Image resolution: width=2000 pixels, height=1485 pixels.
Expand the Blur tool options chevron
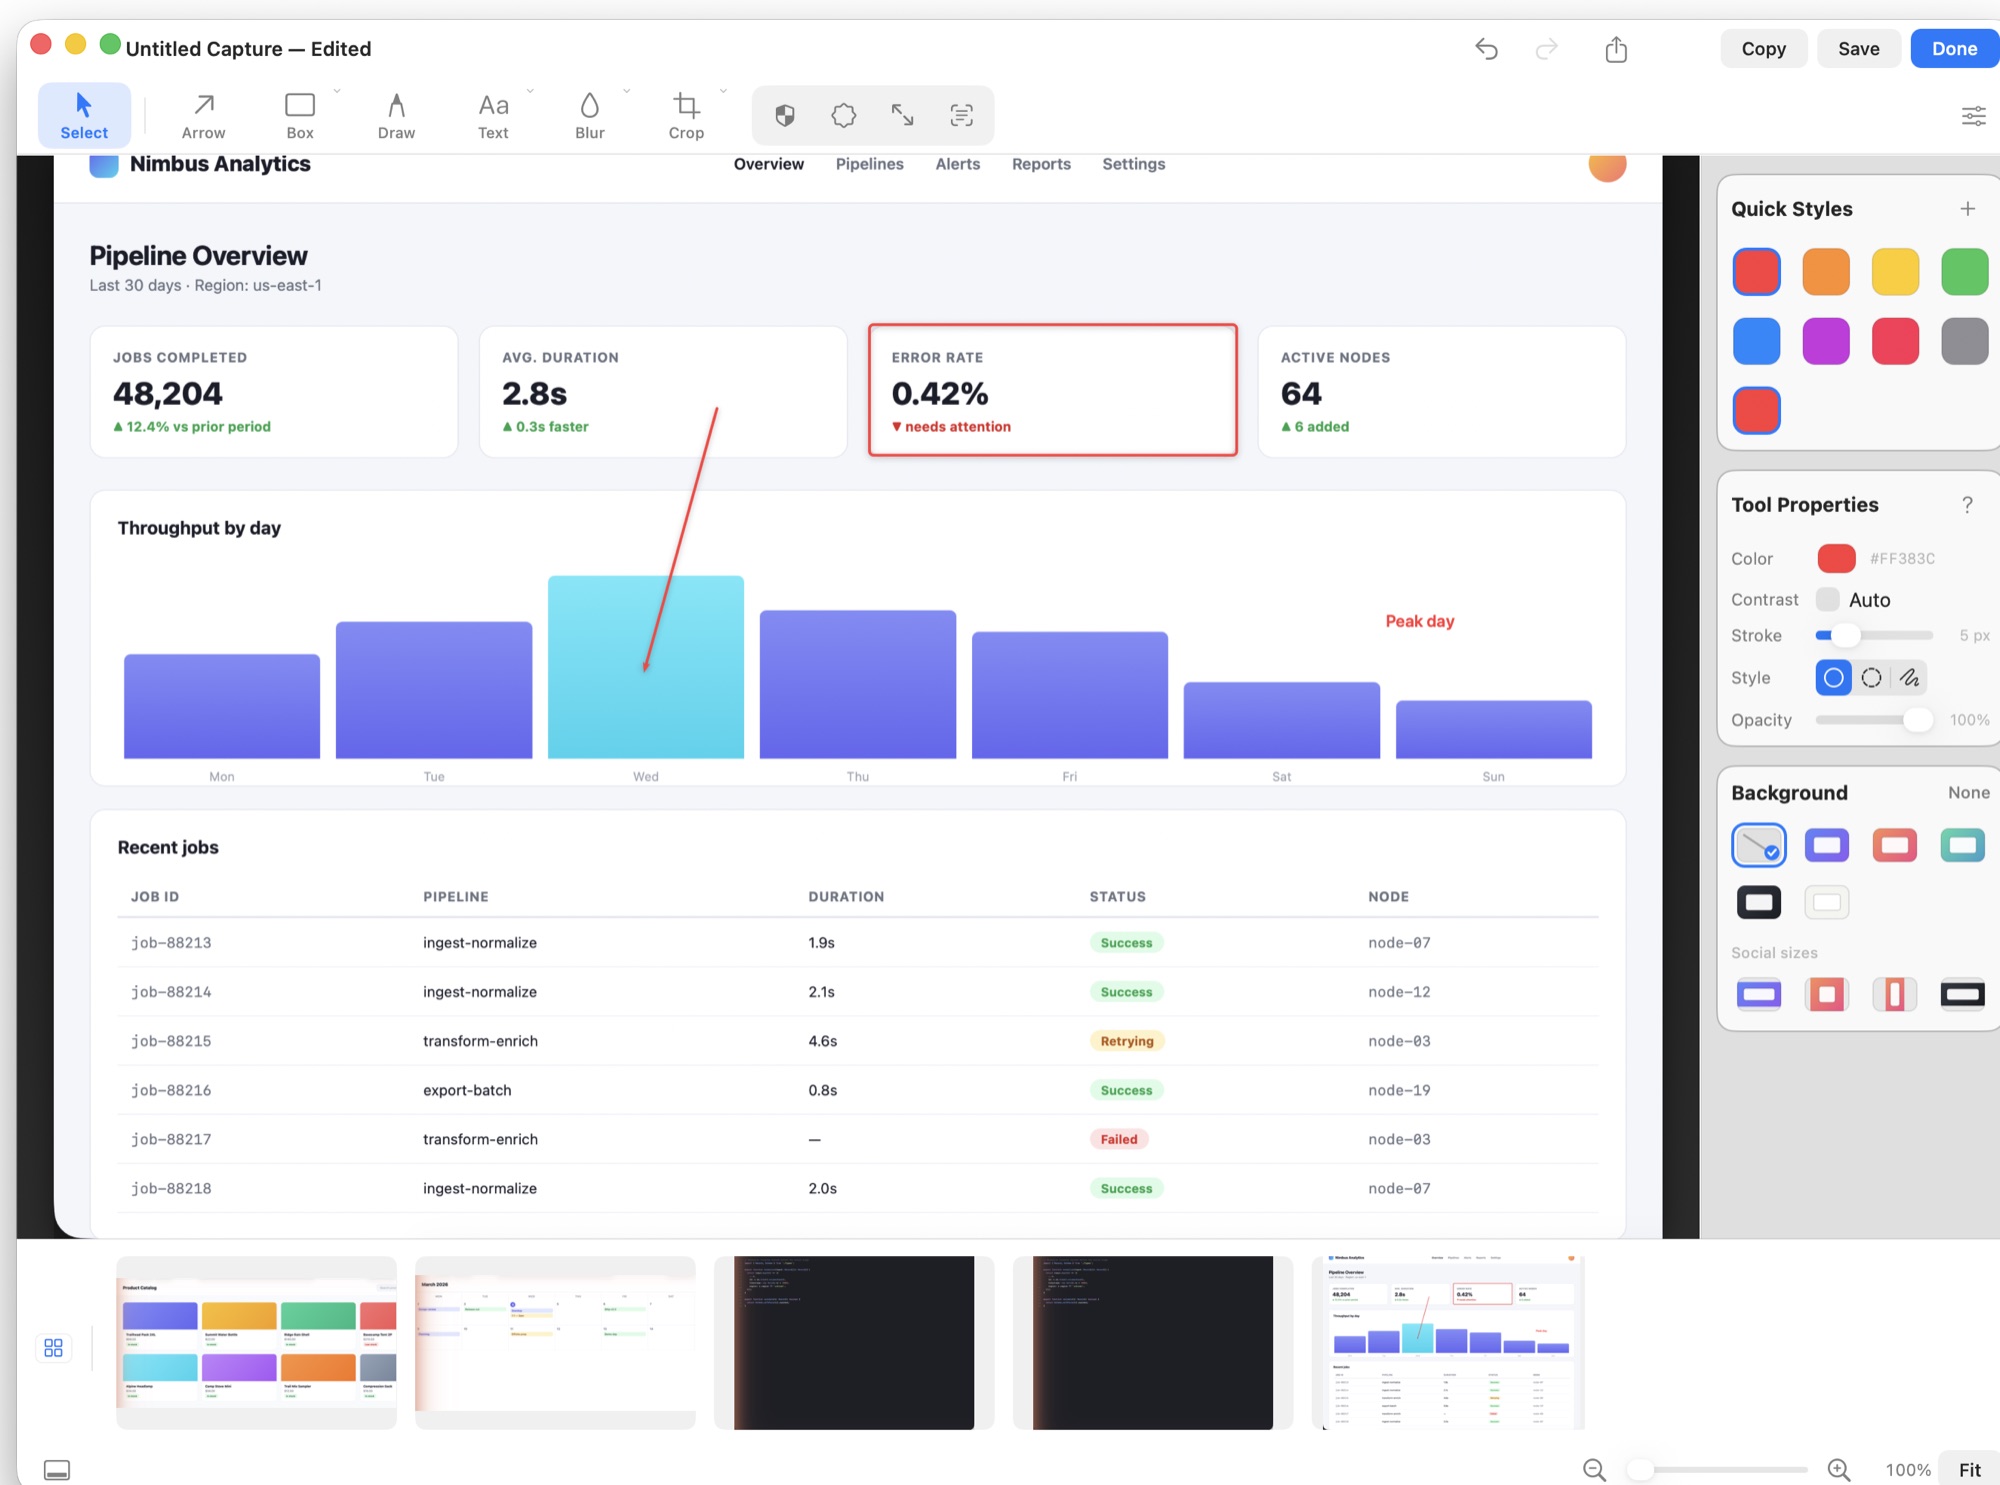(x=627, y=91)
